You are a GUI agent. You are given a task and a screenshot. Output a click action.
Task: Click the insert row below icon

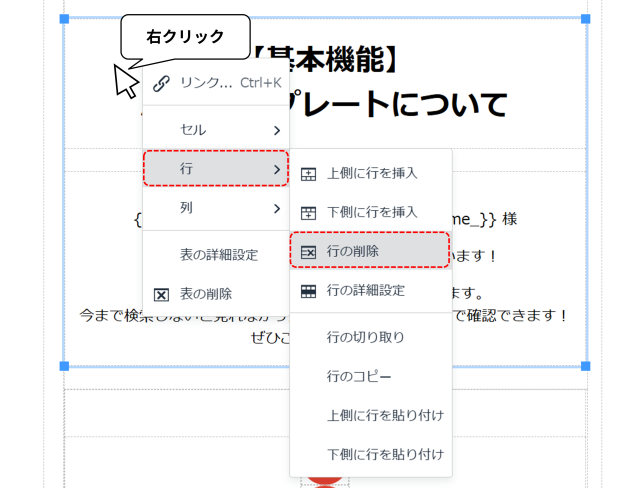[x=308, y=213]
